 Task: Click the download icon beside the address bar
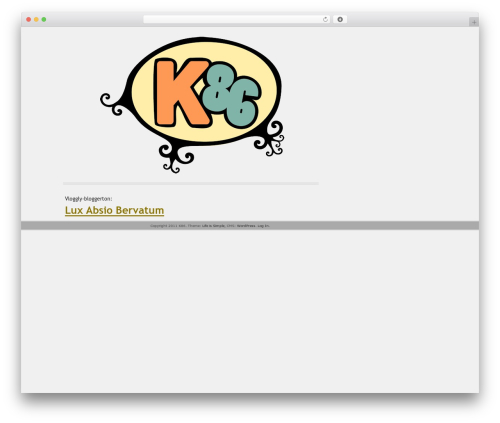[340, 19]
